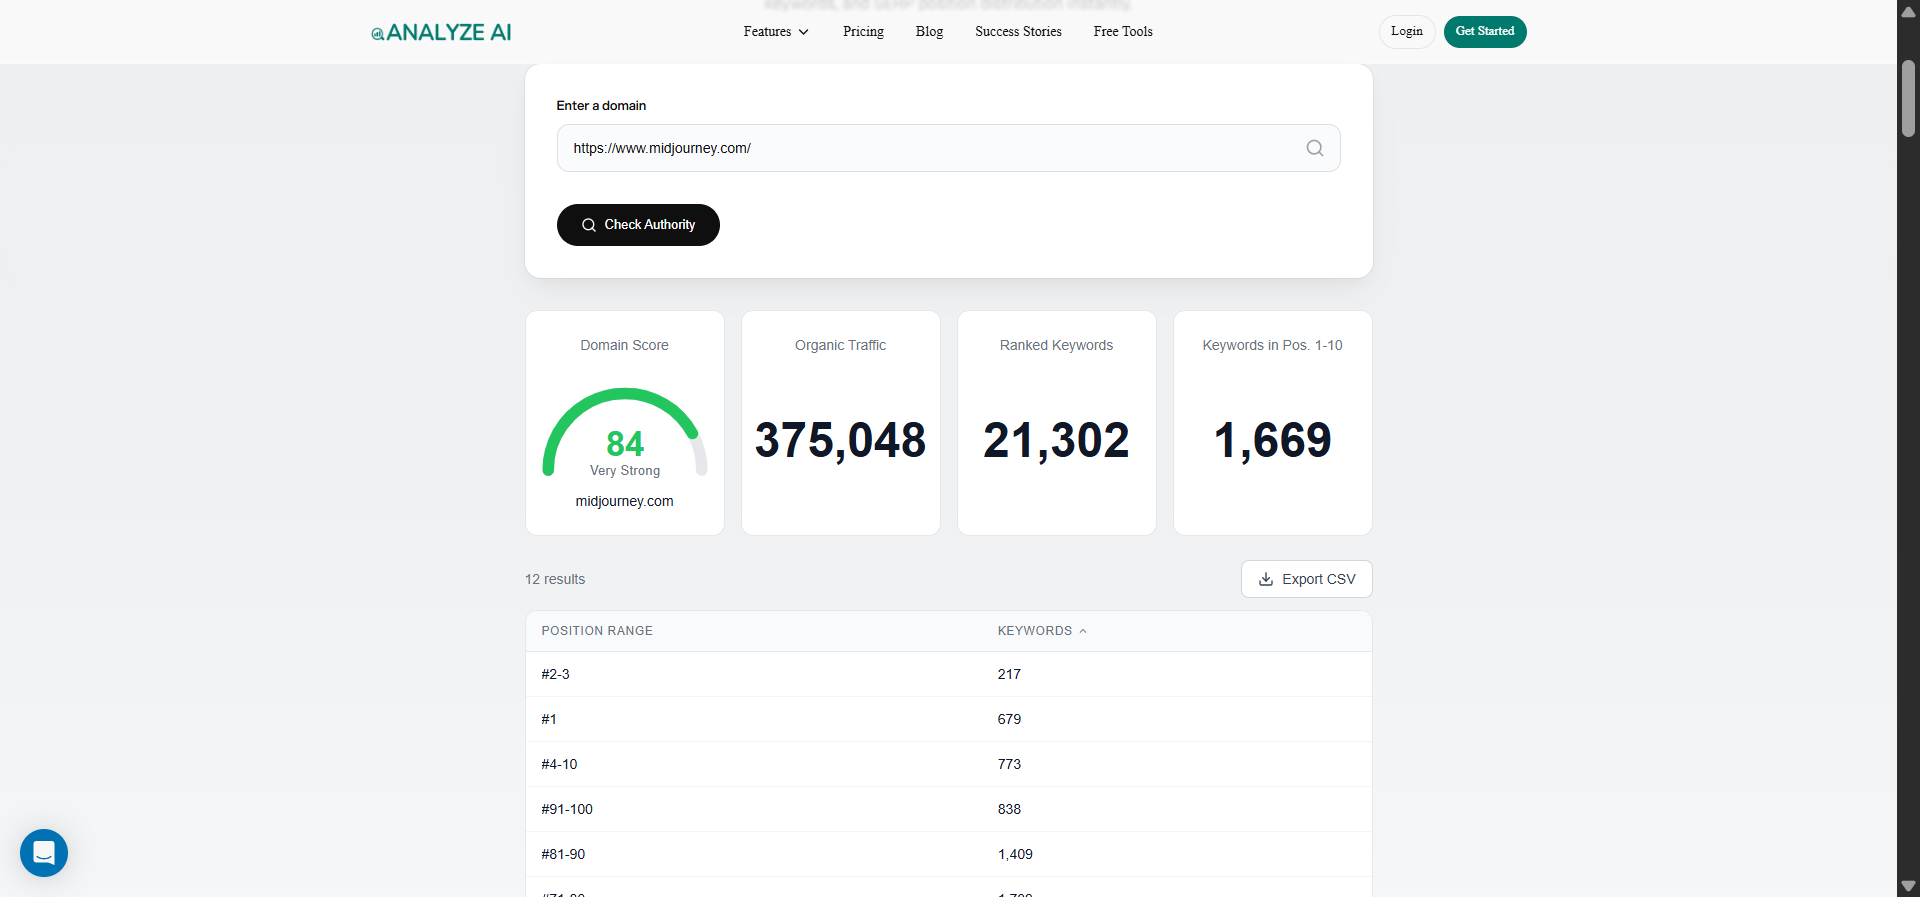Select the #81-90 position range row
Image resolution: width=1920 pixels, height=897 pixels.
[x=949, y=854]
